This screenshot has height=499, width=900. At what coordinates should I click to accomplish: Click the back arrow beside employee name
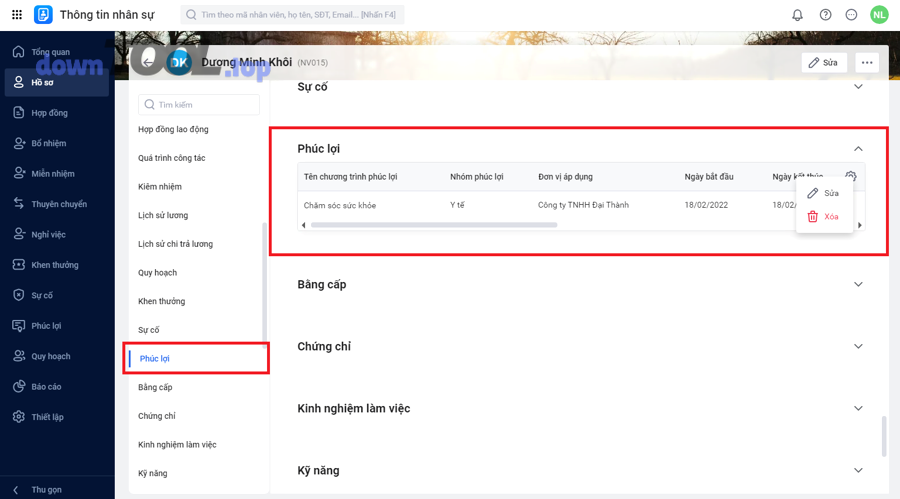pyautogui.click(x=148, y=62)
